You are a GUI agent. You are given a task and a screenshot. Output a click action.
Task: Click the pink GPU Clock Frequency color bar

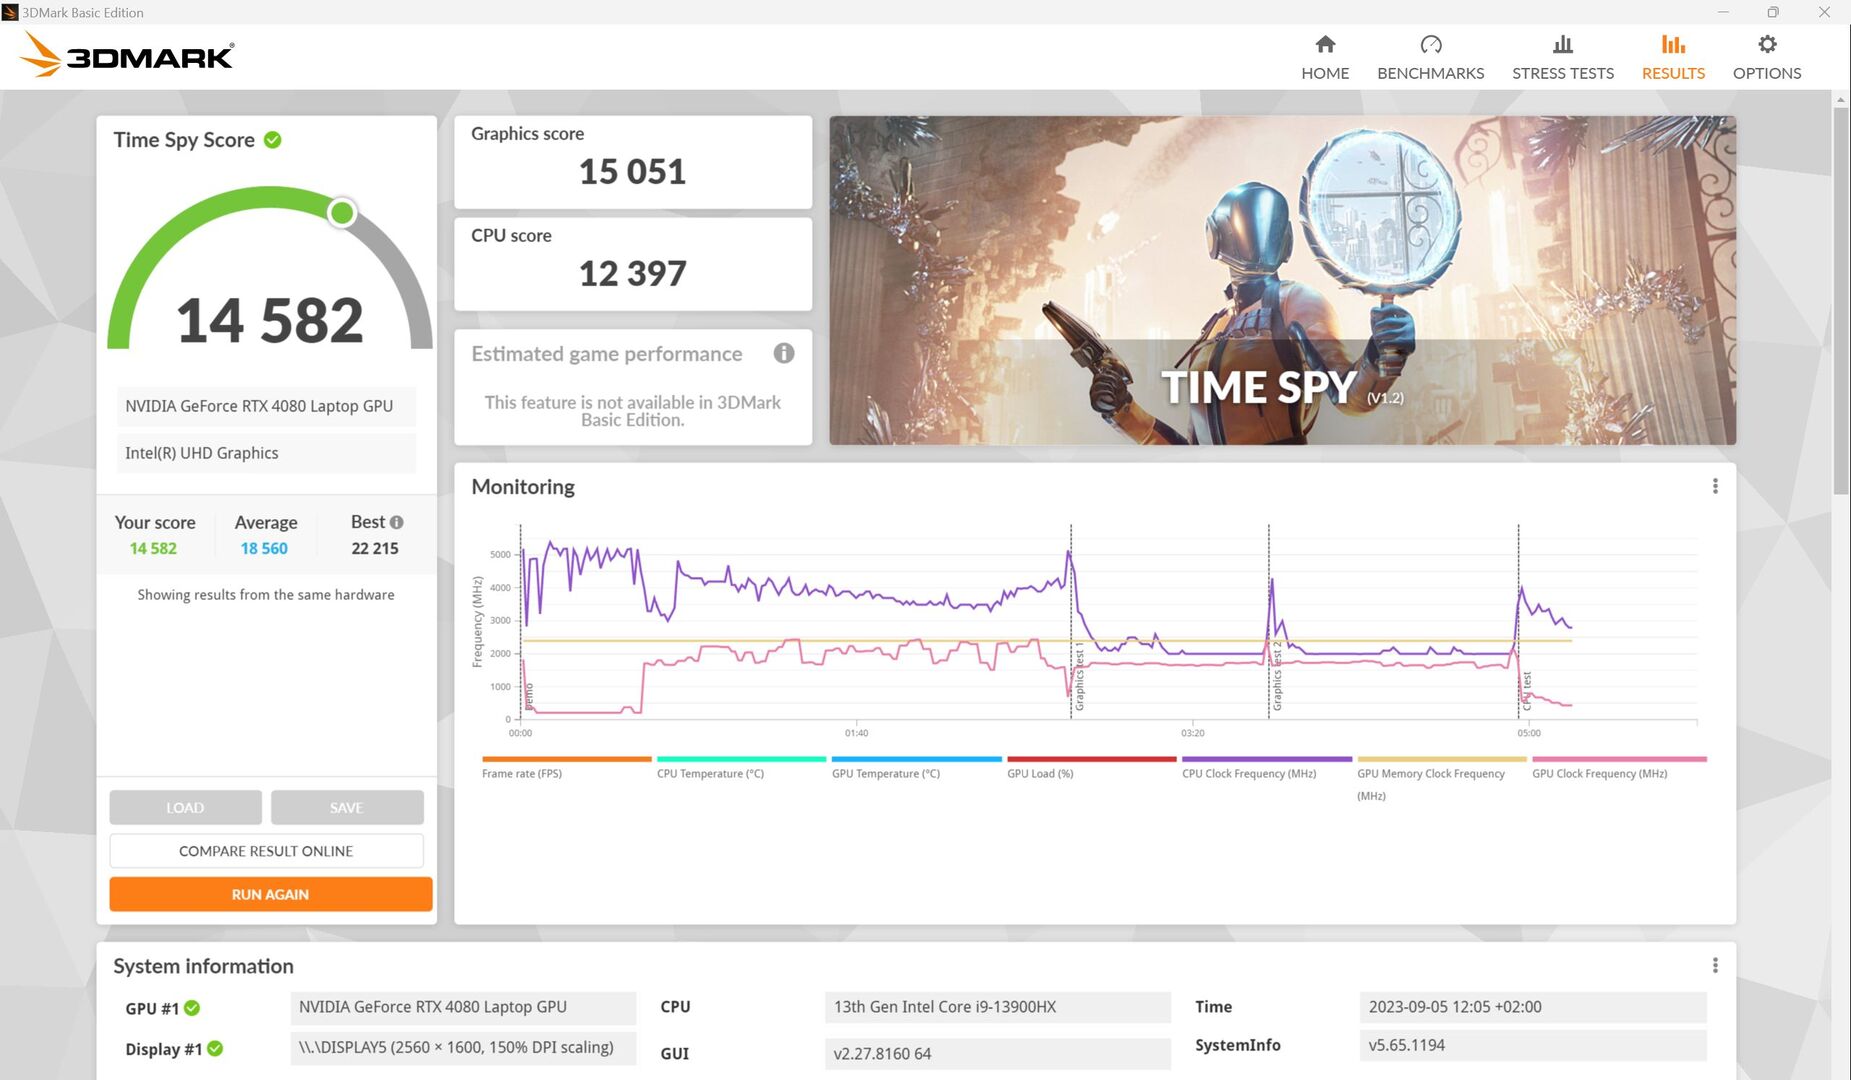click(x=1619, y=759)
